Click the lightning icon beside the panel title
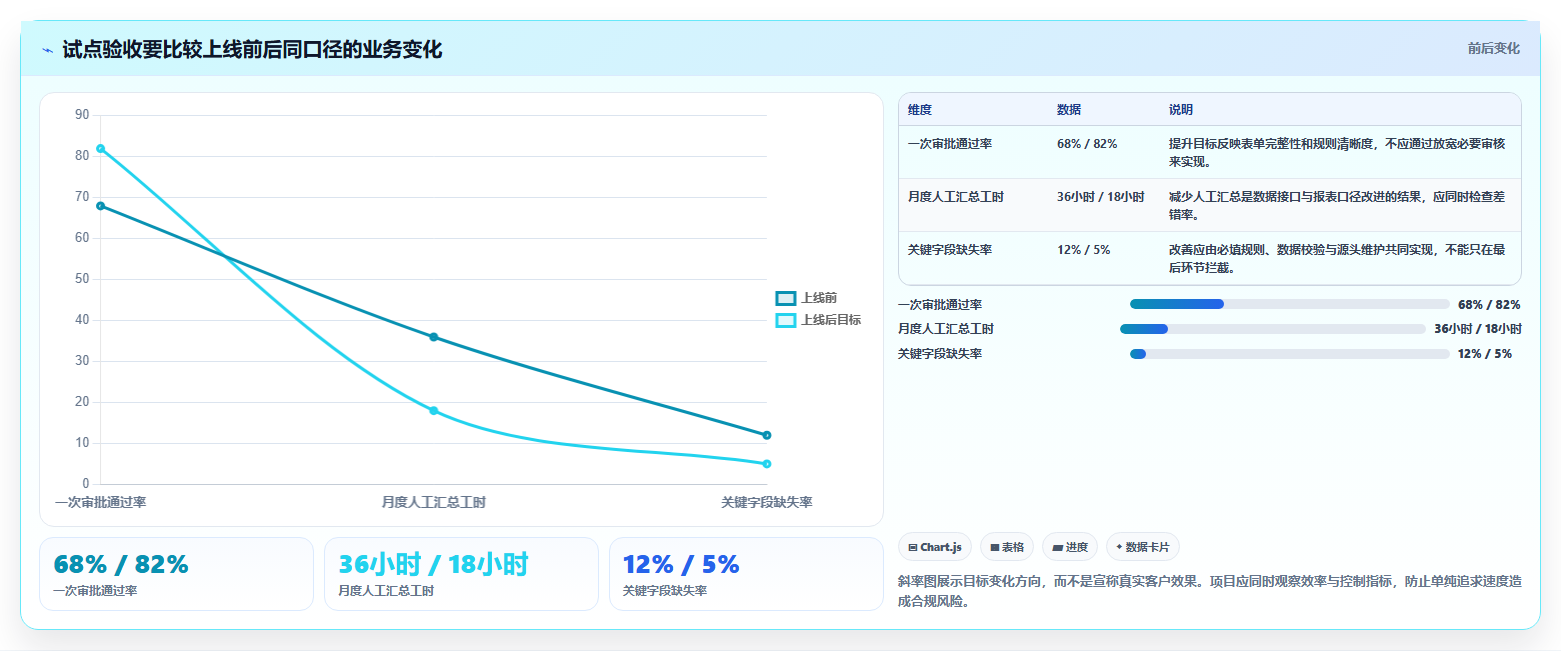 (47, 50)
